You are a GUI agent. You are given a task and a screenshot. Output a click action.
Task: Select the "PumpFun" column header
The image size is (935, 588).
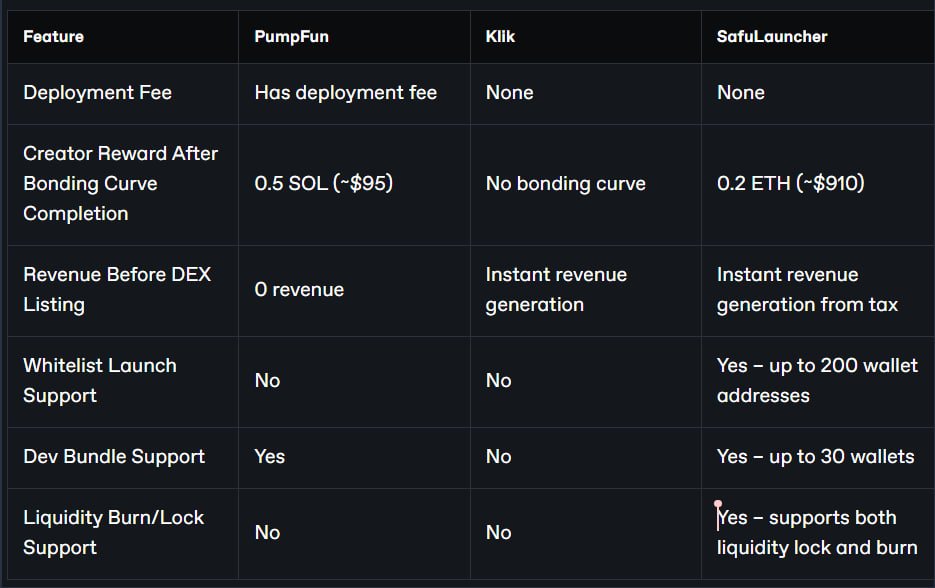point(291,36)
